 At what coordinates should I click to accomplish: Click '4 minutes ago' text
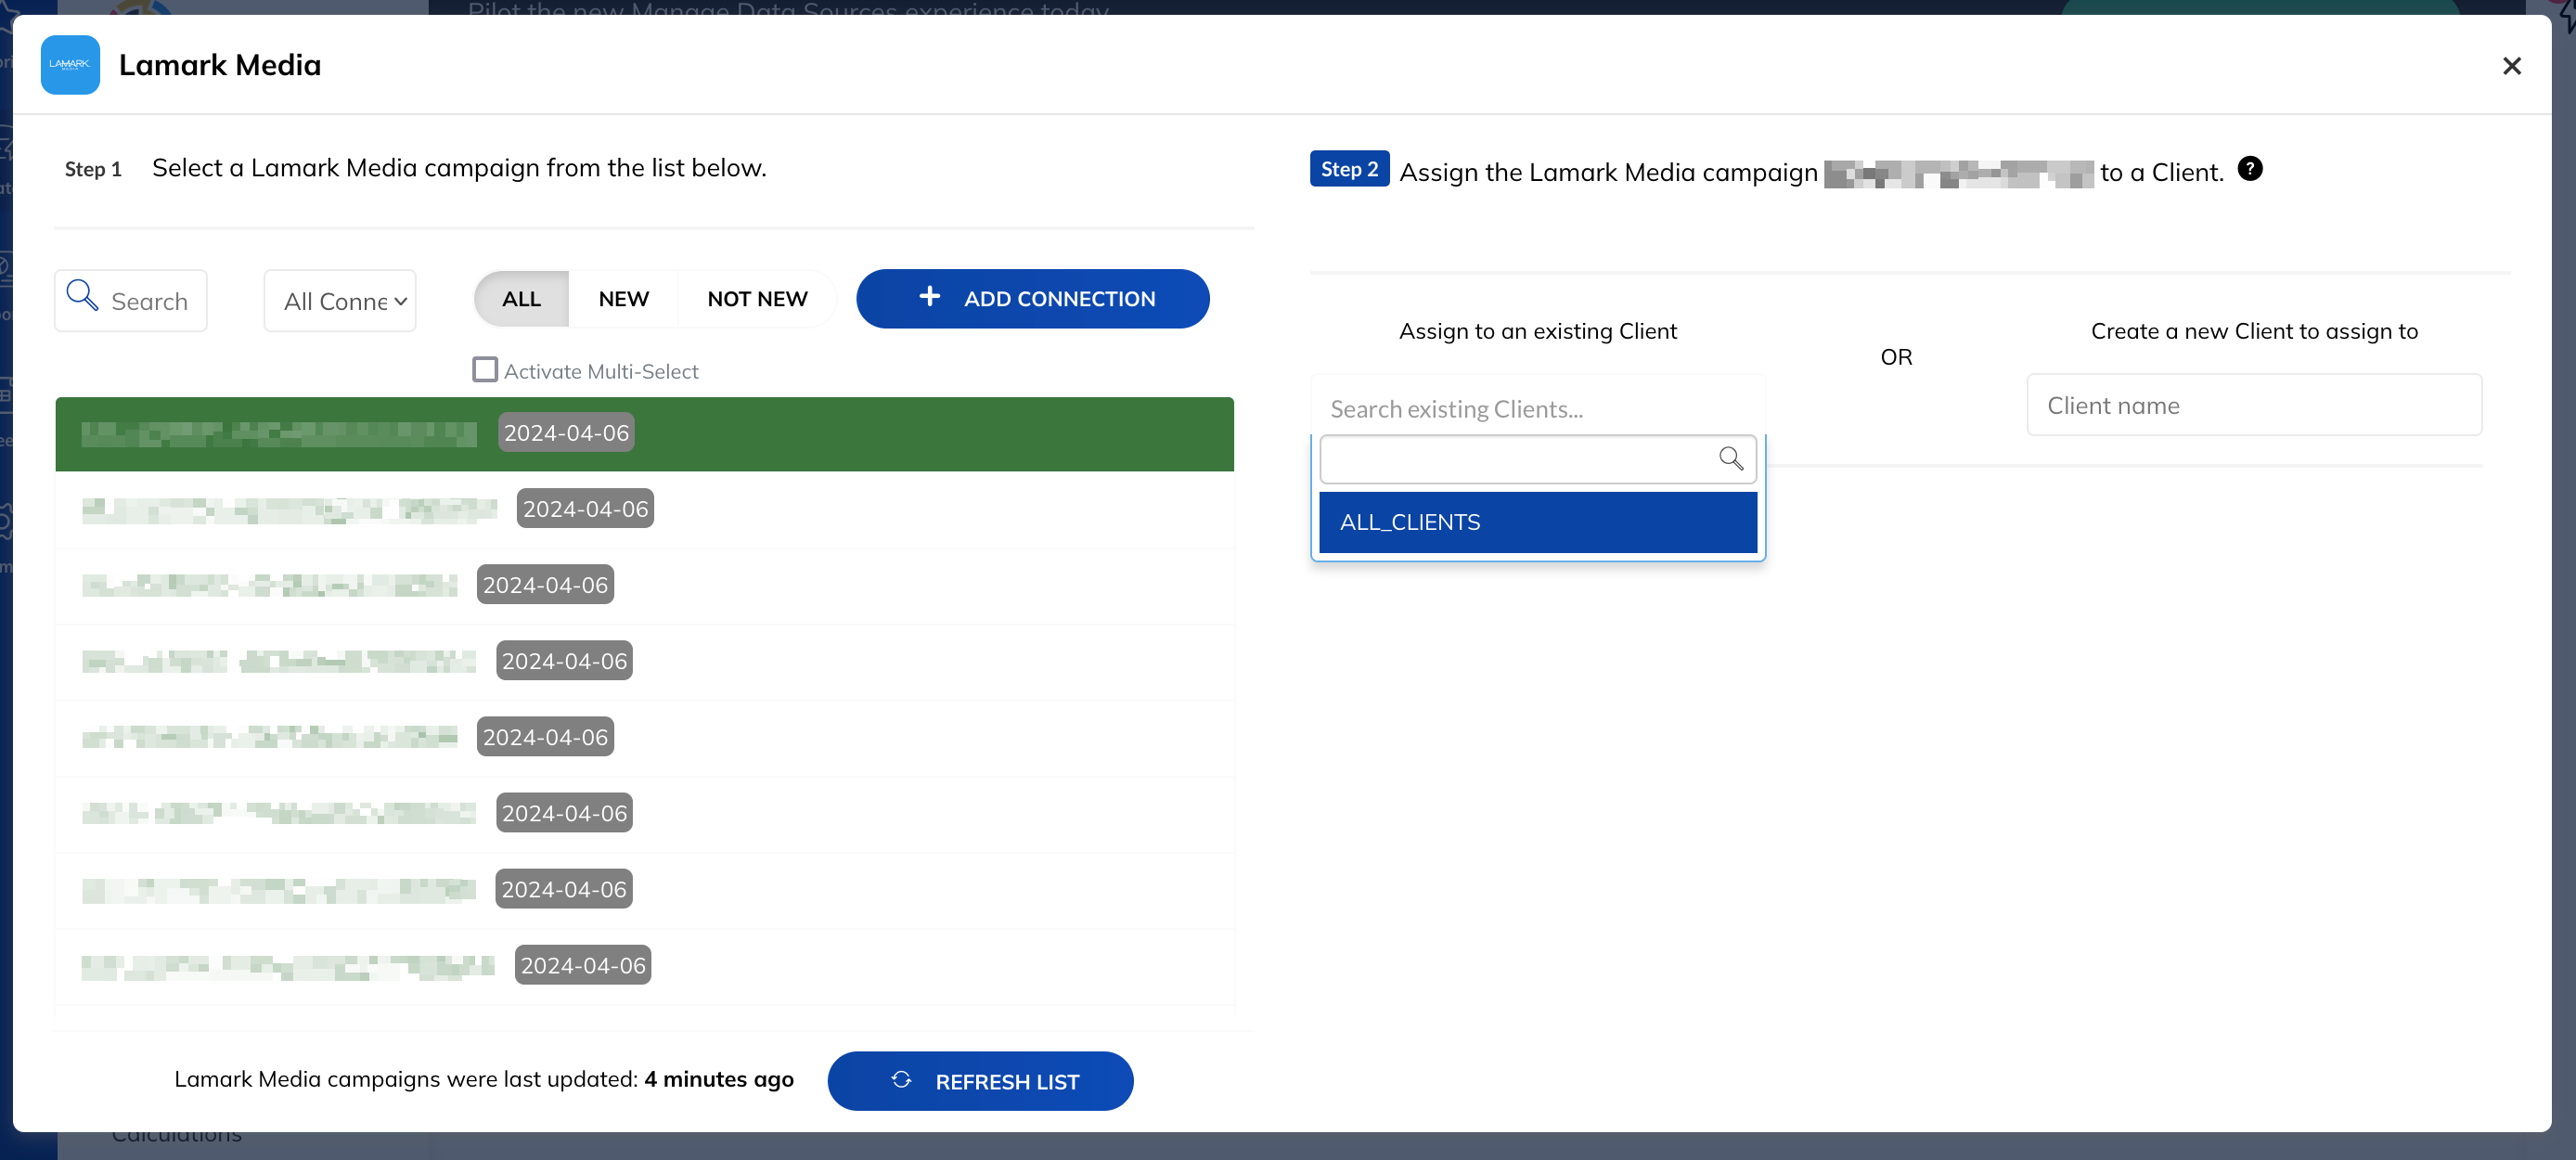718,1080
